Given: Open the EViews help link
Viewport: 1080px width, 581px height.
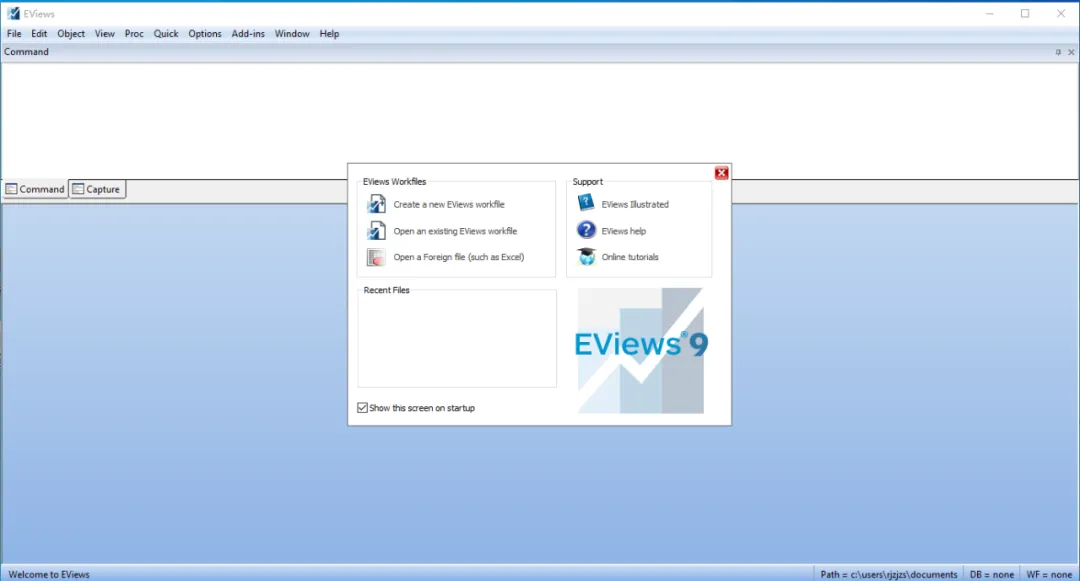Looking at the screenshot, I should 623,231.
